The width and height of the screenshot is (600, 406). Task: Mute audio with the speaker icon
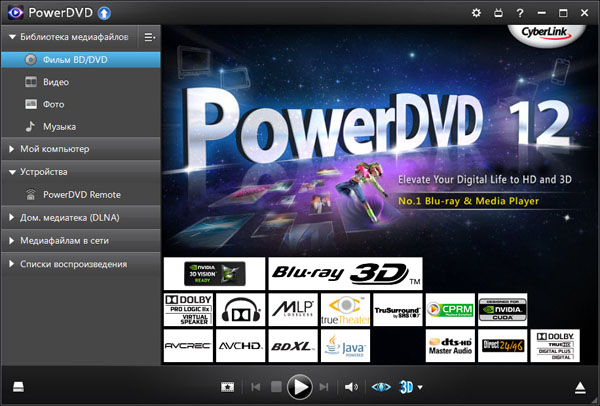(x=351, y=387)
